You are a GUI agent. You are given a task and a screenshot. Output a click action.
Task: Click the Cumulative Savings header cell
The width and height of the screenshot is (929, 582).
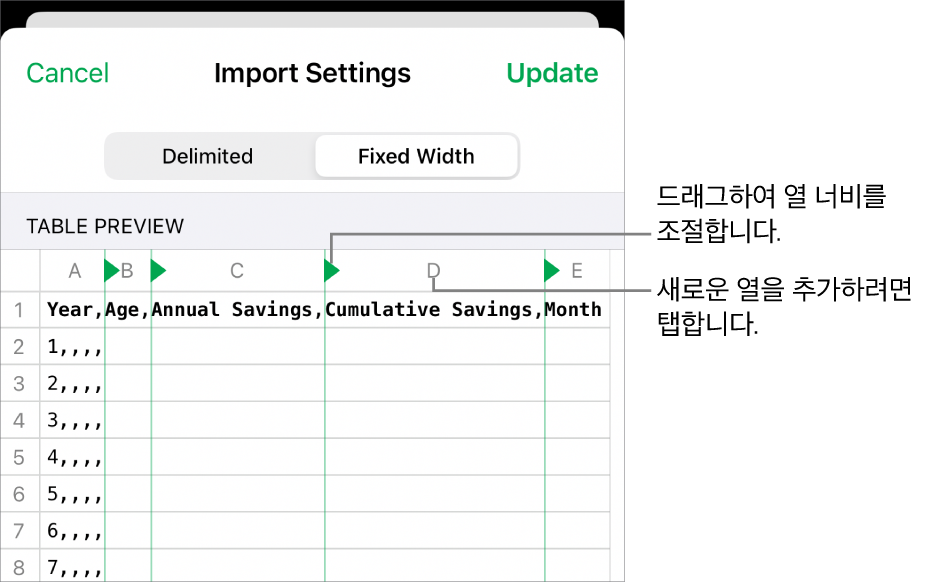click(x=434, y=310)
